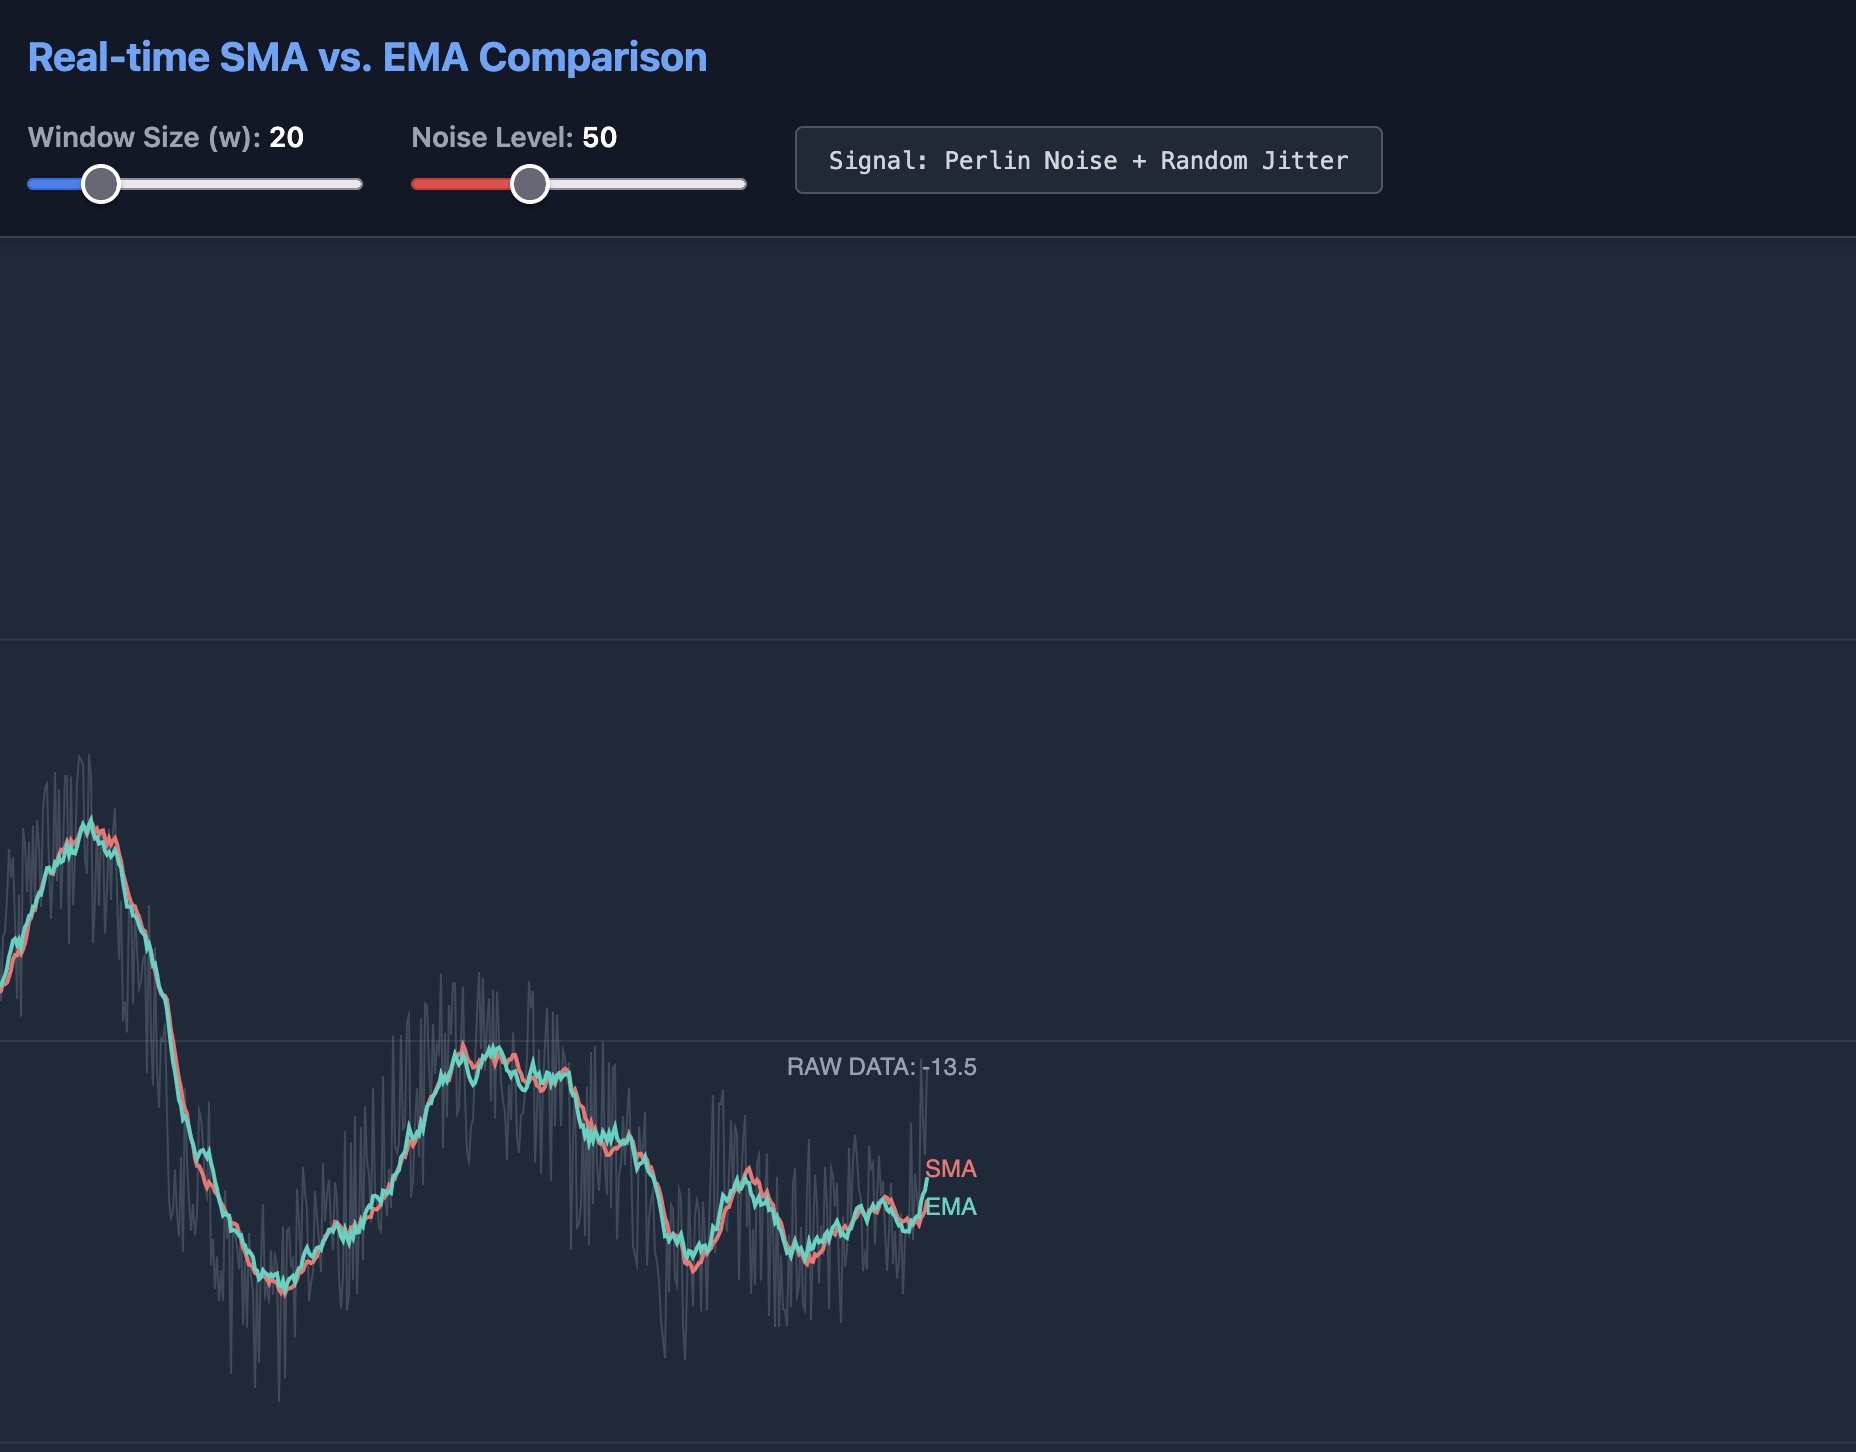Click the upper horizontal gridline of the chart
The image size is (1856, 1452).
pyautogui.click(x=1300, y=639)
